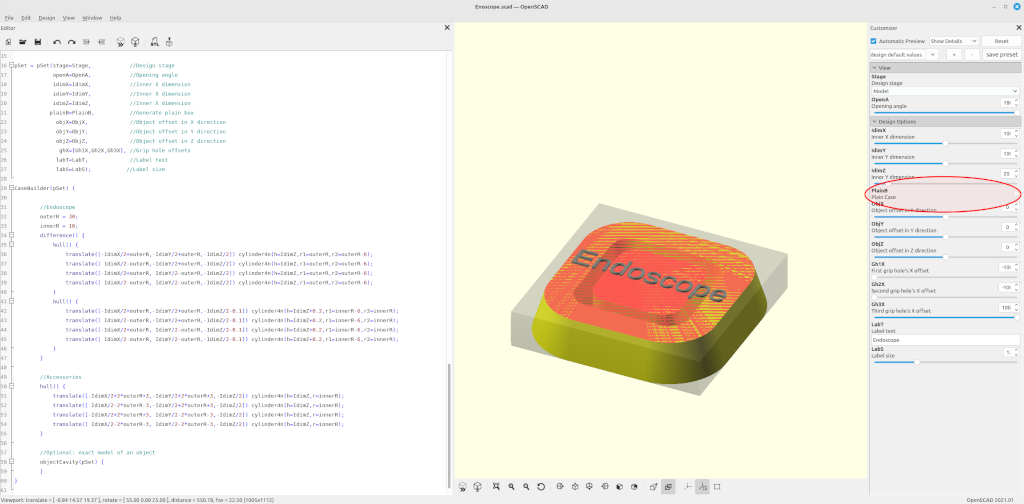
Task: Click the Export as STL icon
Action: click(x=154, y=42)
